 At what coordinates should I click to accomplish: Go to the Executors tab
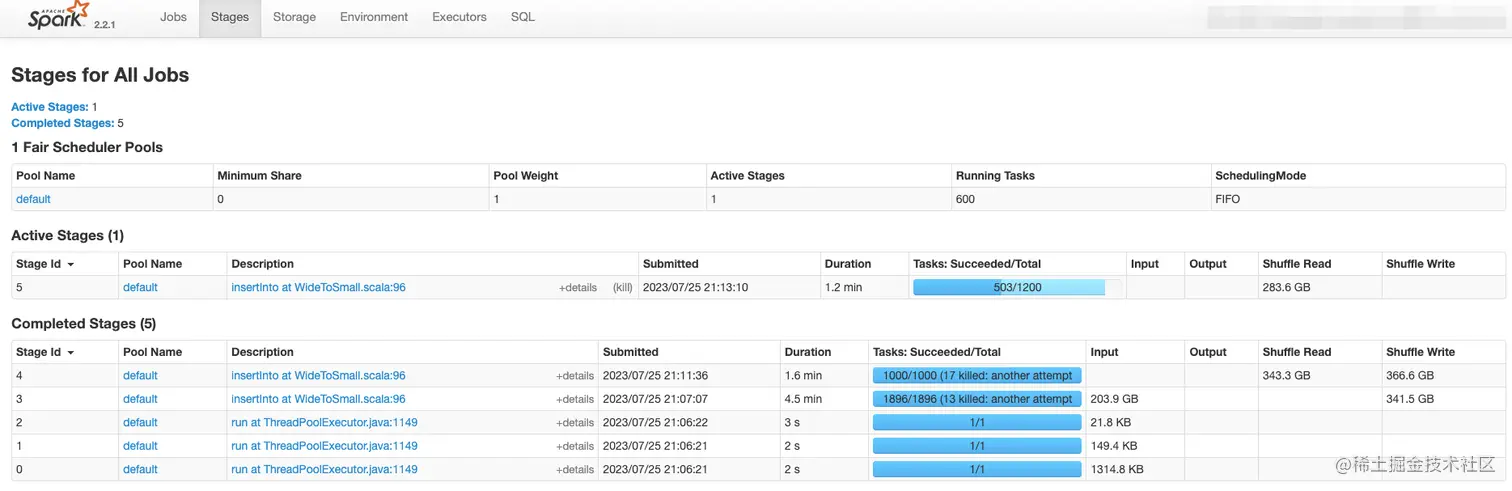(459, 17)
